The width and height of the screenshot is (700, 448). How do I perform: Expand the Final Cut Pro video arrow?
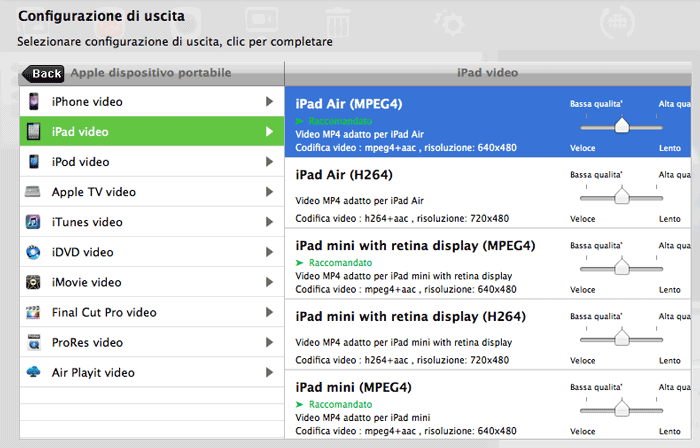click(x=269, y=312)
